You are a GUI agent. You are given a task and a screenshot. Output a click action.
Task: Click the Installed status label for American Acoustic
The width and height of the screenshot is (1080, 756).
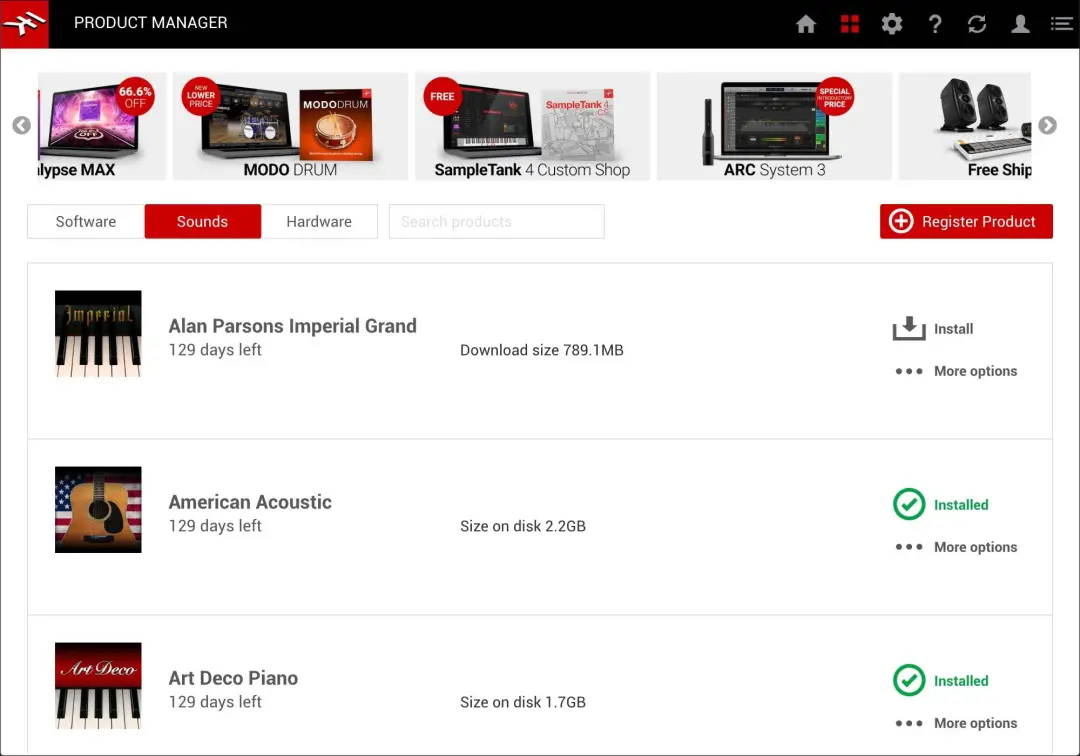[x=961, y=505]
